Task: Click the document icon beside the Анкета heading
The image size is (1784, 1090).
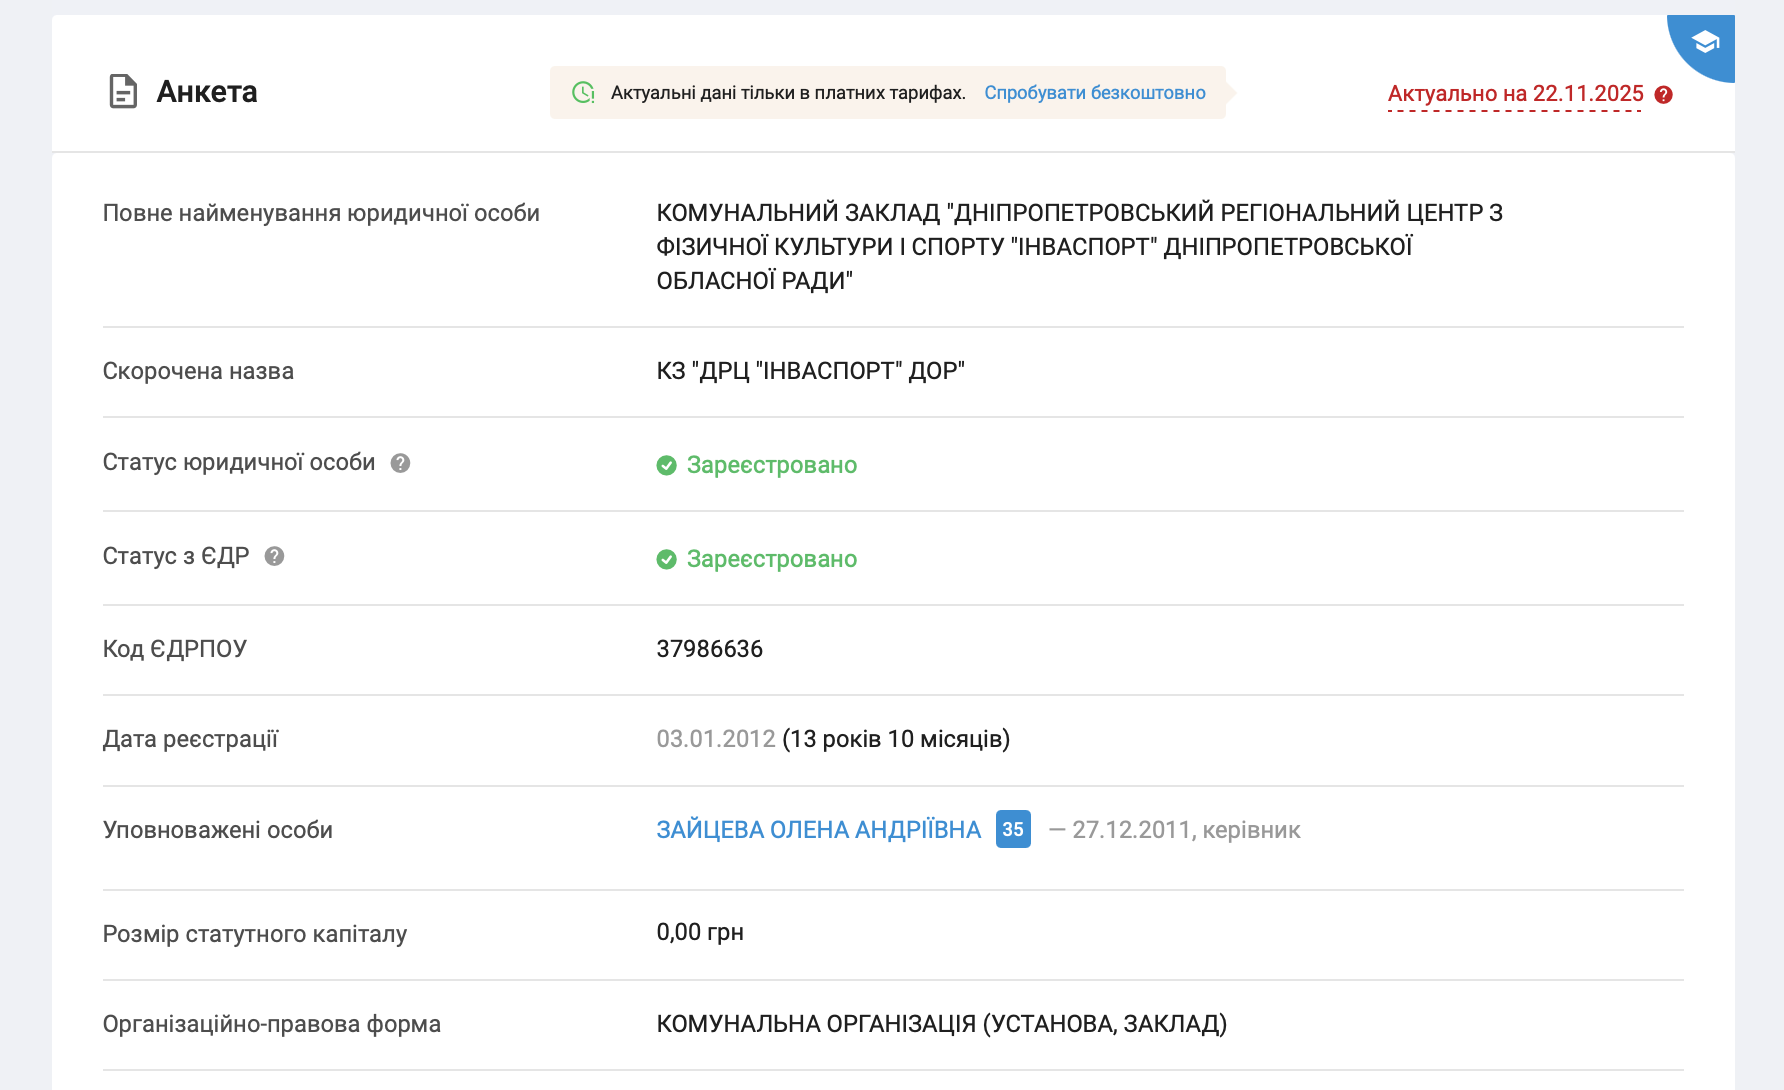Action: click(122, 92)
